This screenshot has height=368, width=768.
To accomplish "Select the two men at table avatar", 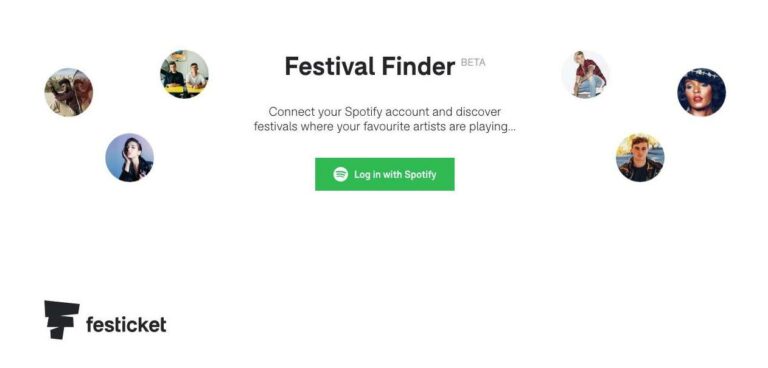I will click(x=184, y=74).
